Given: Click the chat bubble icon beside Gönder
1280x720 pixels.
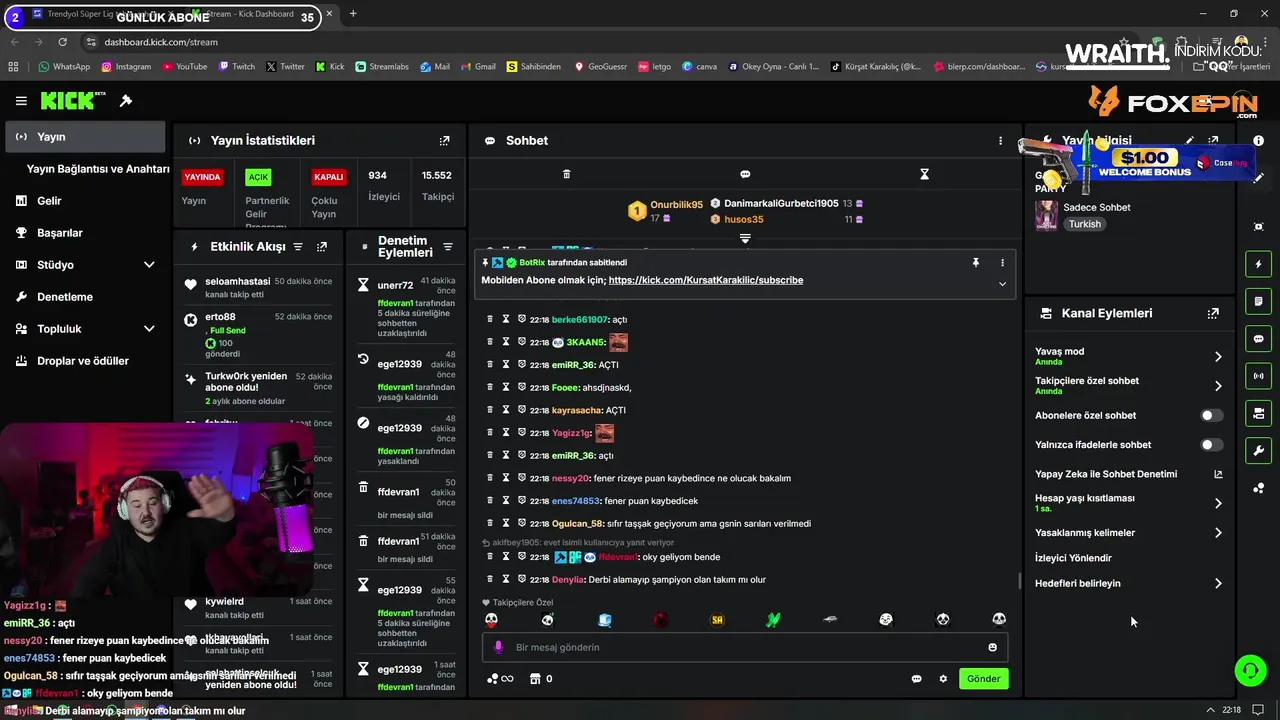Looking at the screenshot, I should (916, 679).
